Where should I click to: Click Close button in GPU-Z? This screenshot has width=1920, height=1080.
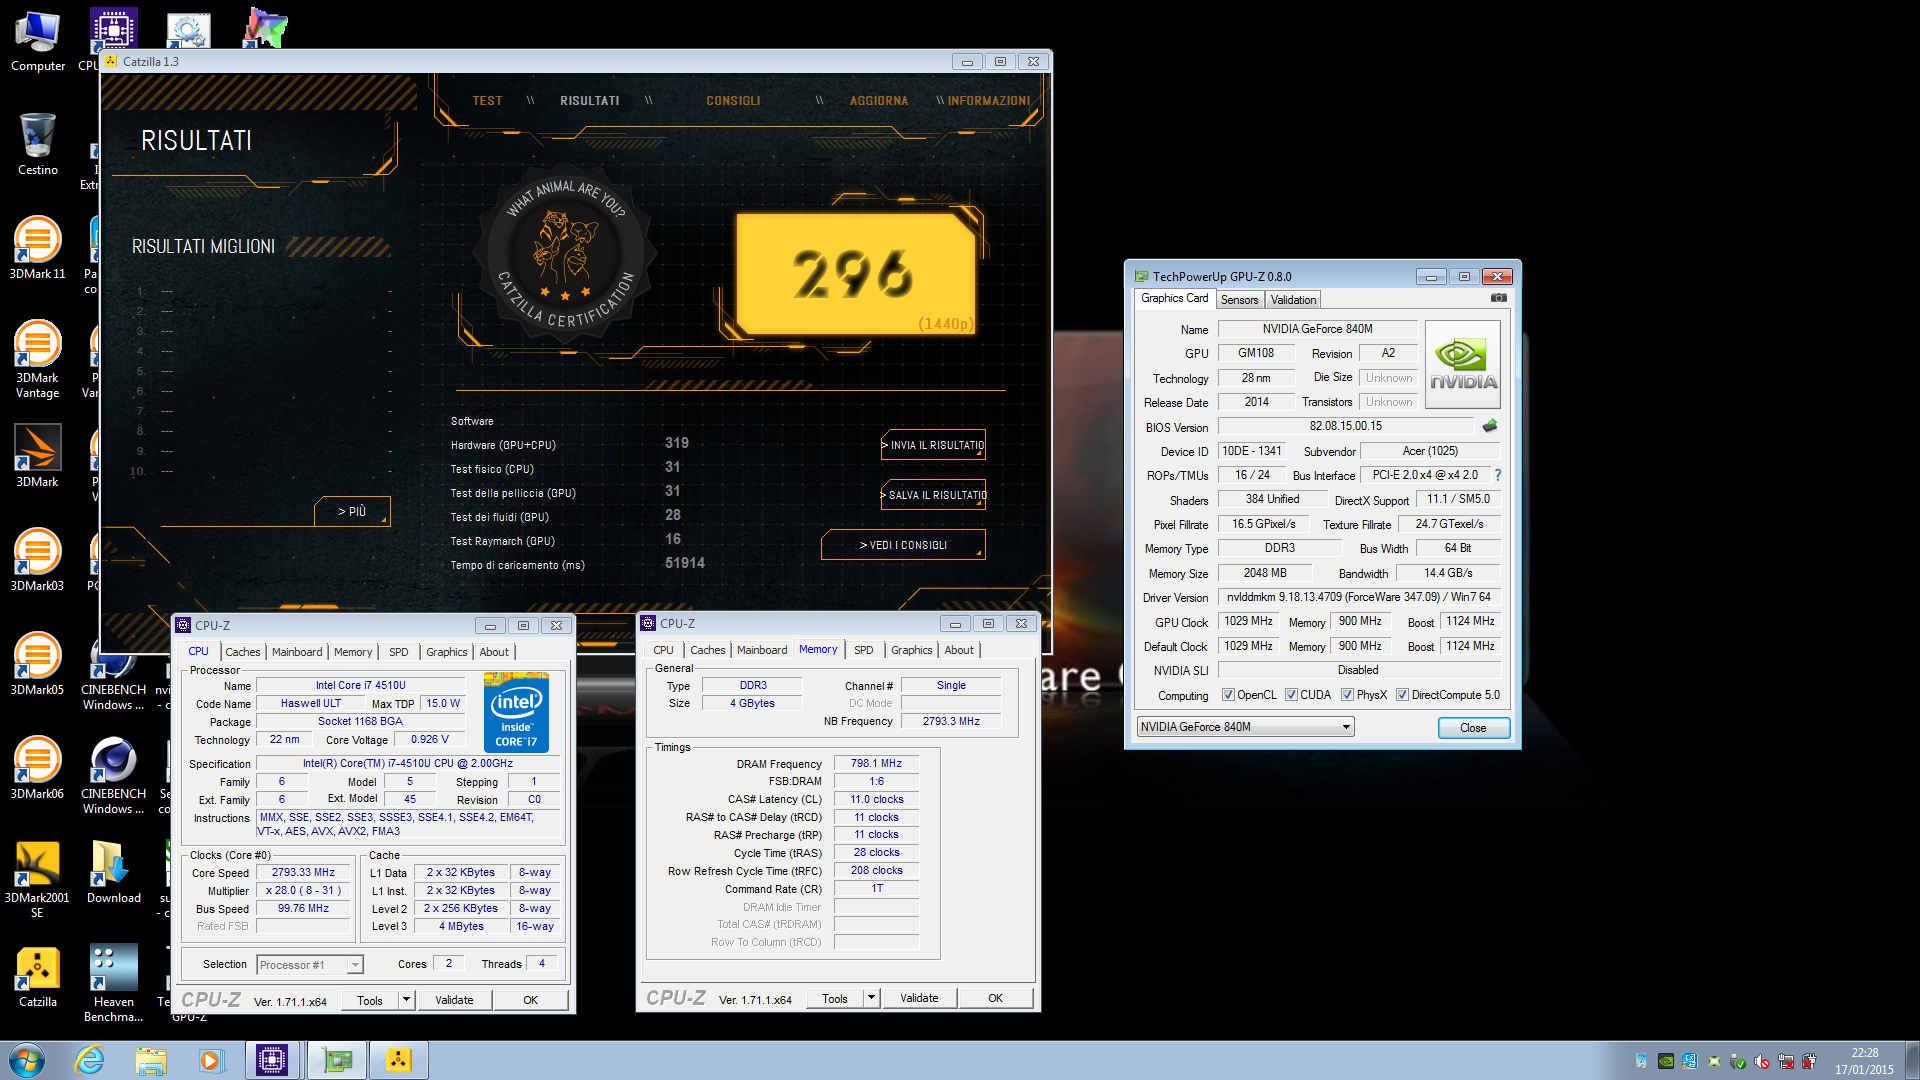click(1473, 728)
